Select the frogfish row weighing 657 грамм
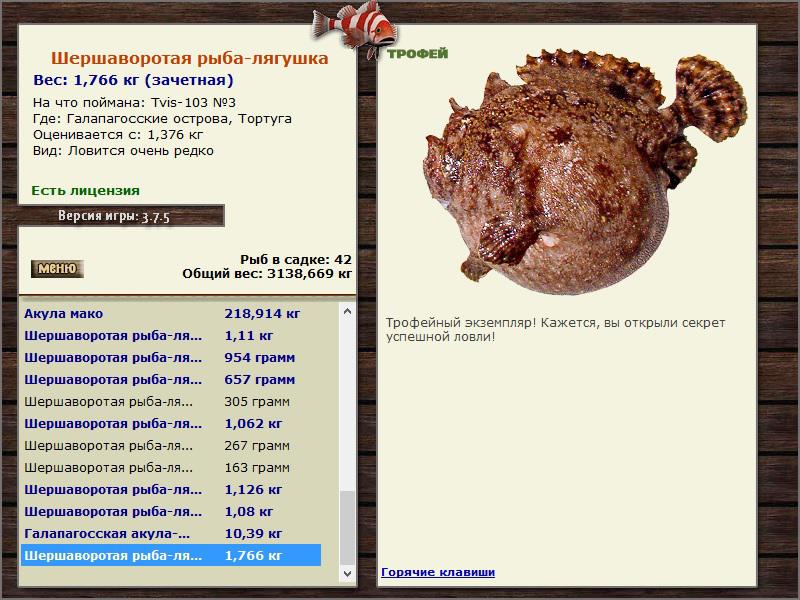Viewport: 800px width, 600px height. [x=171, y=379]
